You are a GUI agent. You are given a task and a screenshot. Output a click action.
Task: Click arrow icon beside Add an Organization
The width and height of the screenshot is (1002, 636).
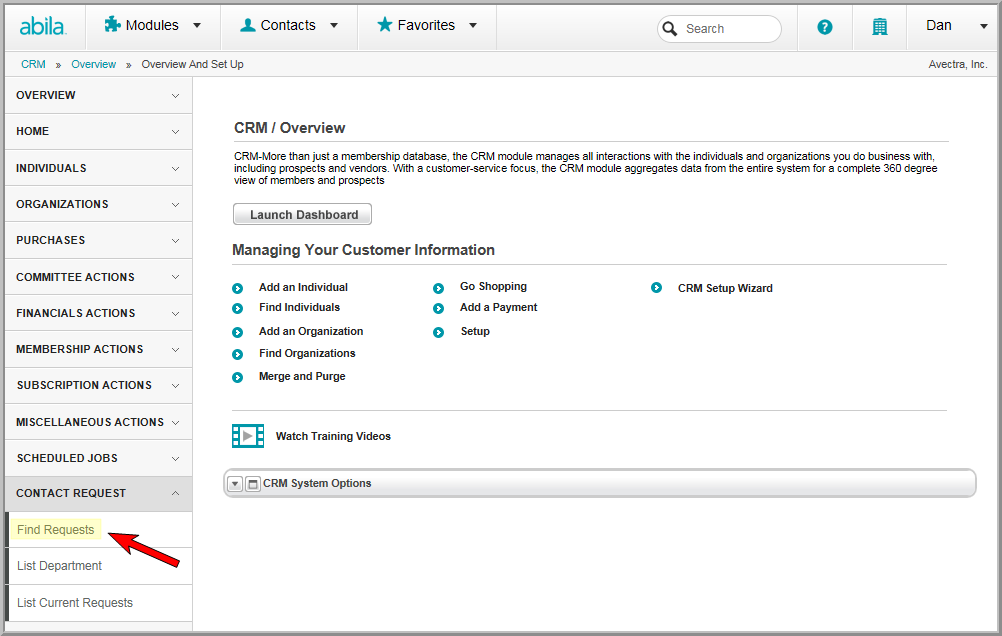pyautogui.click(x=238, y=332)
